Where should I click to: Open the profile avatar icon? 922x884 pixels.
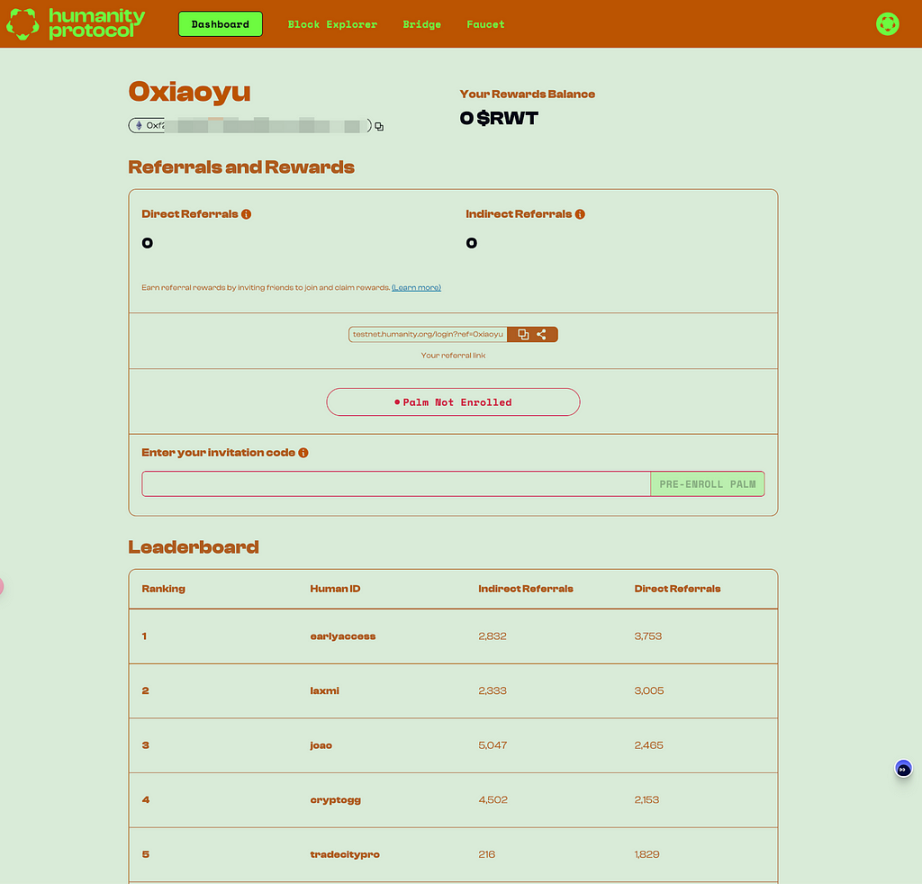887,24
